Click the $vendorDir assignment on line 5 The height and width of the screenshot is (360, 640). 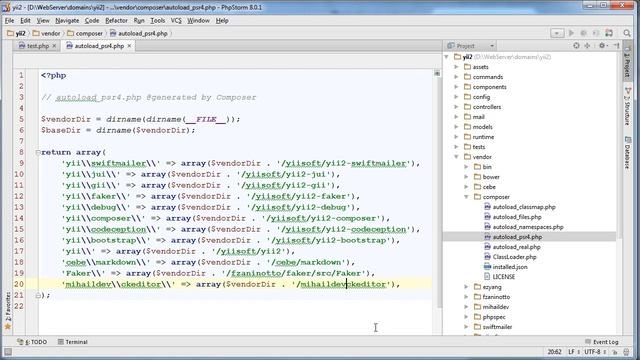[140, 119]
